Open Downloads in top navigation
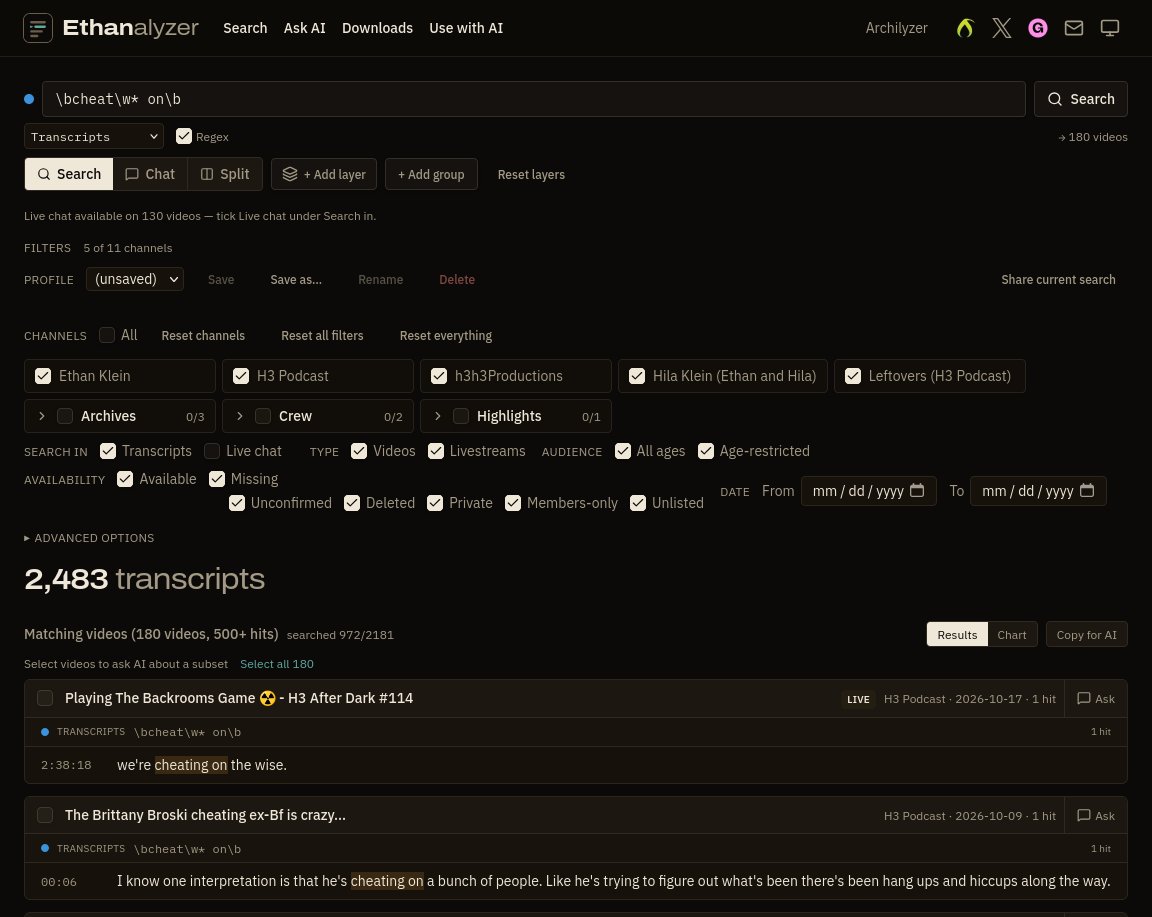The width and height of the screenshot is (1152, 917). (x=377, y=28)
